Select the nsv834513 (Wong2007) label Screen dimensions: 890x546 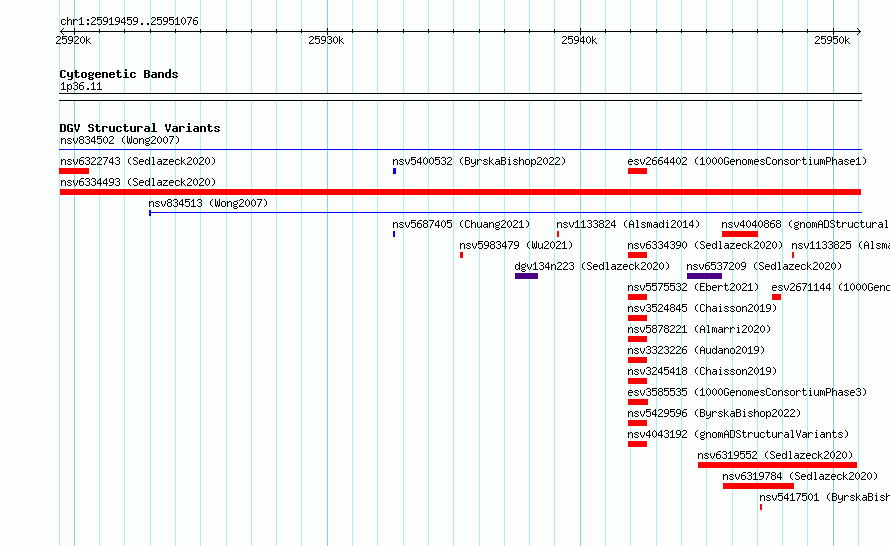coord(208,203)
